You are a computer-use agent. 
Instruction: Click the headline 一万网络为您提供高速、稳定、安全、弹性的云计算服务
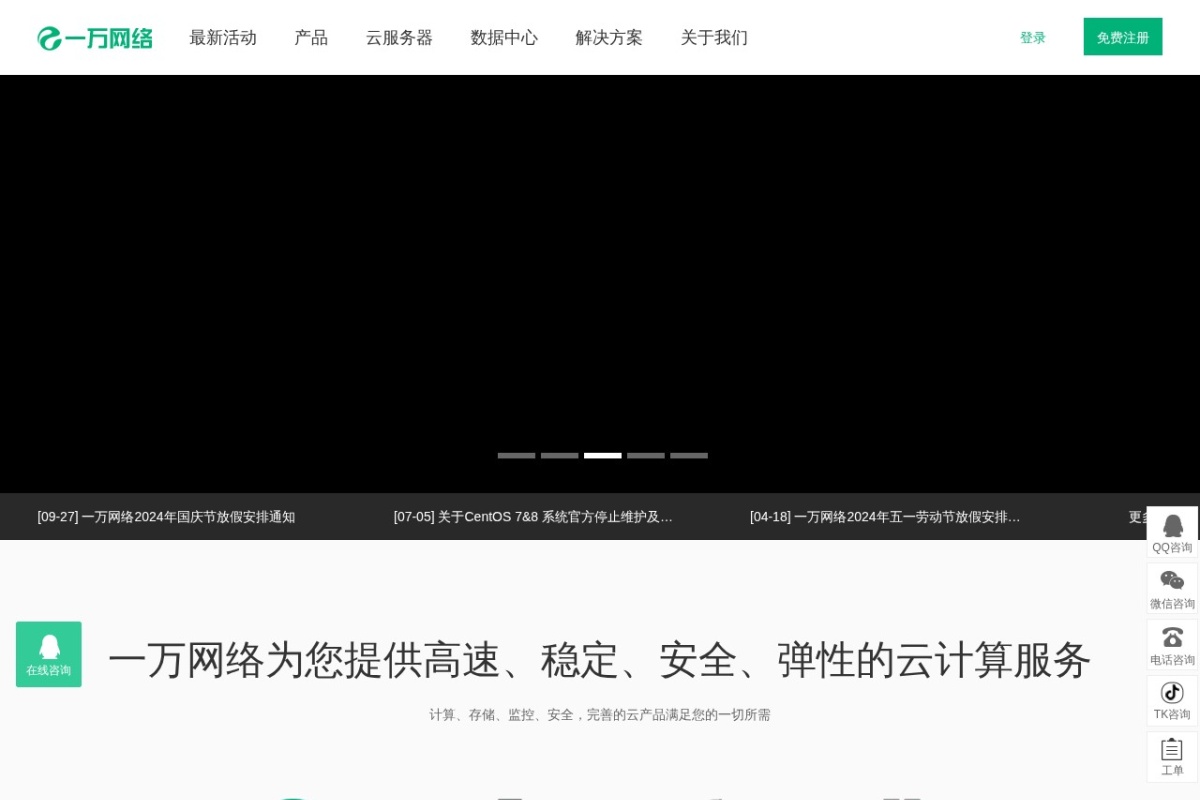tap(600, 660)
